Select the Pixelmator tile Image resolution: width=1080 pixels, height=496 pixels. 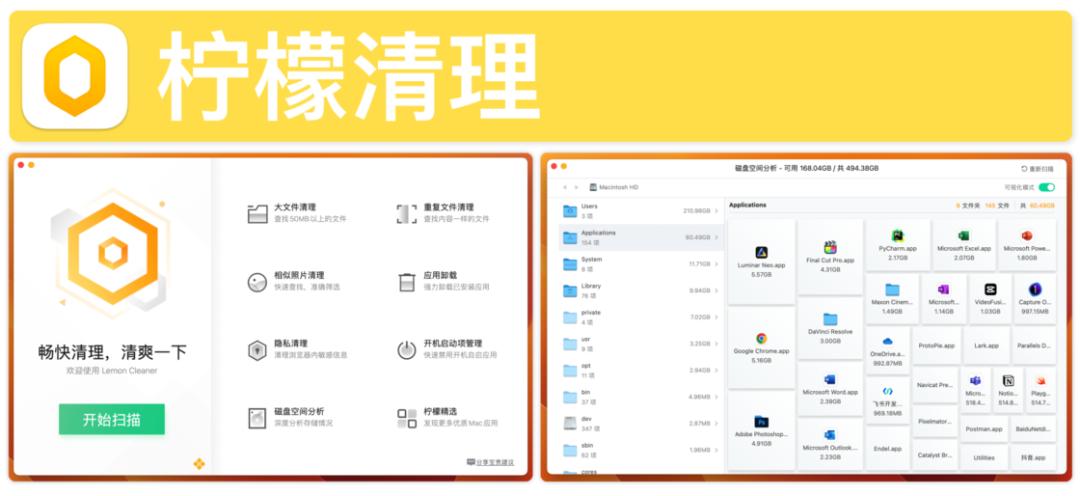935,421
